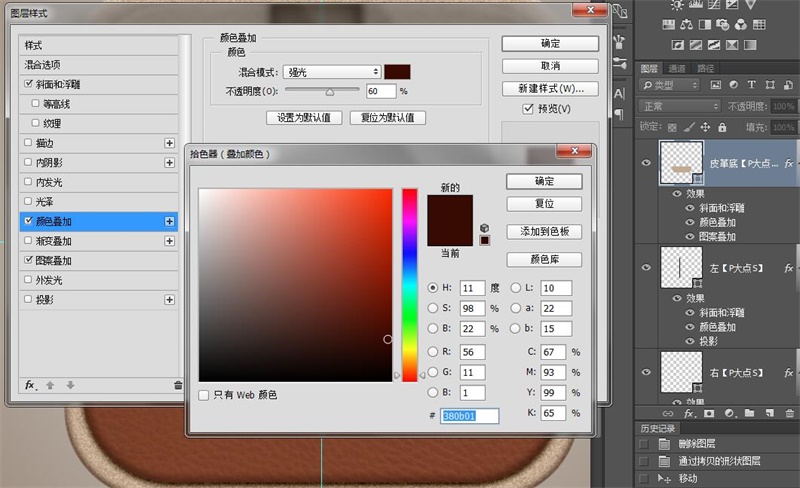This screenshot has width=800, height=488.
Task: Add a Channel Mixer adjustment
Action: [741, 24]
